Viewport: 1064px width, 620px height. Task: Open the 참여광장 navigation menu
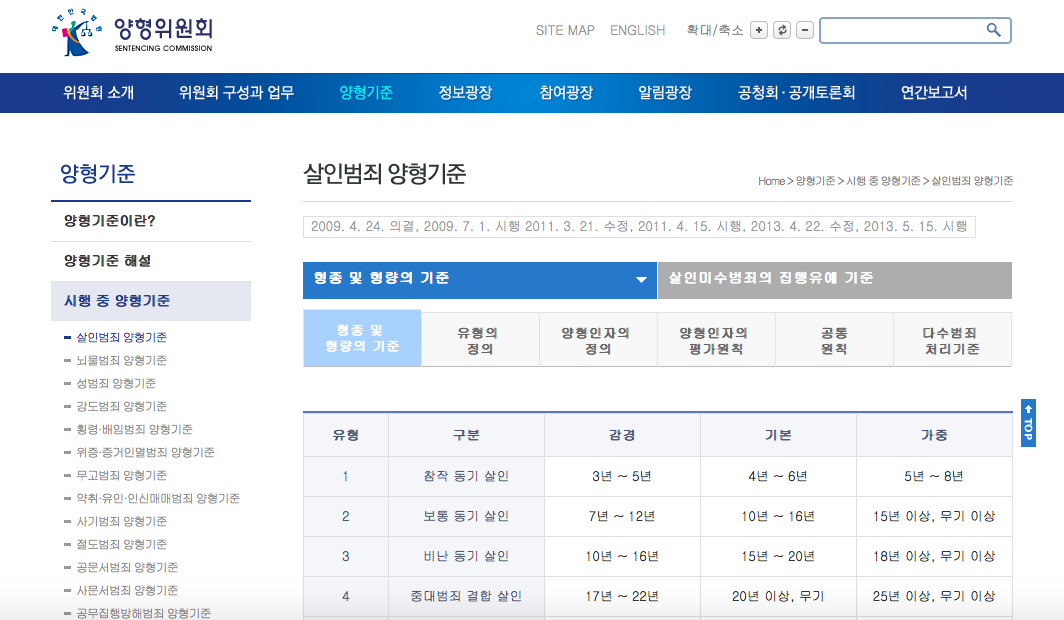pos(565,92)
